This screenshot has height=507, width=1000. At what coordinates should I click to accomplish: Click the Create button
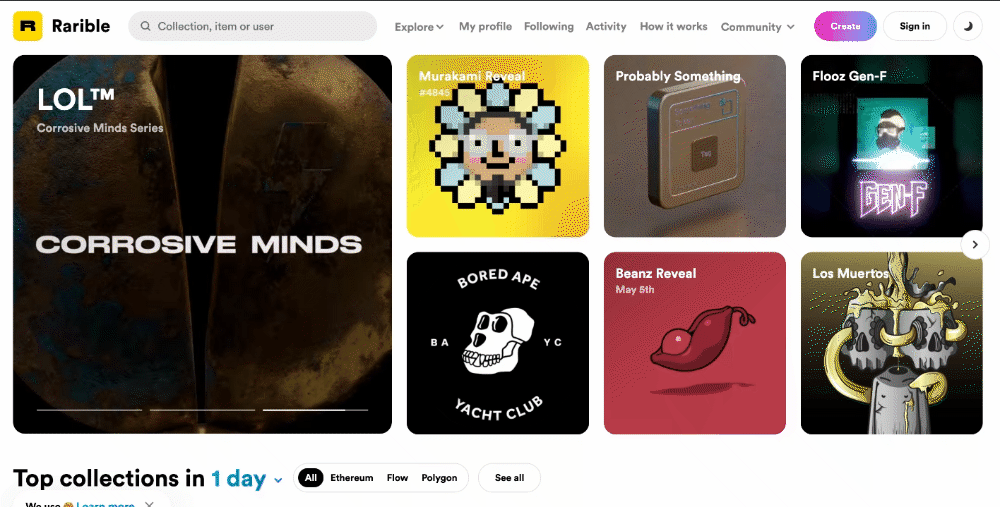click(x=845, y=26)
